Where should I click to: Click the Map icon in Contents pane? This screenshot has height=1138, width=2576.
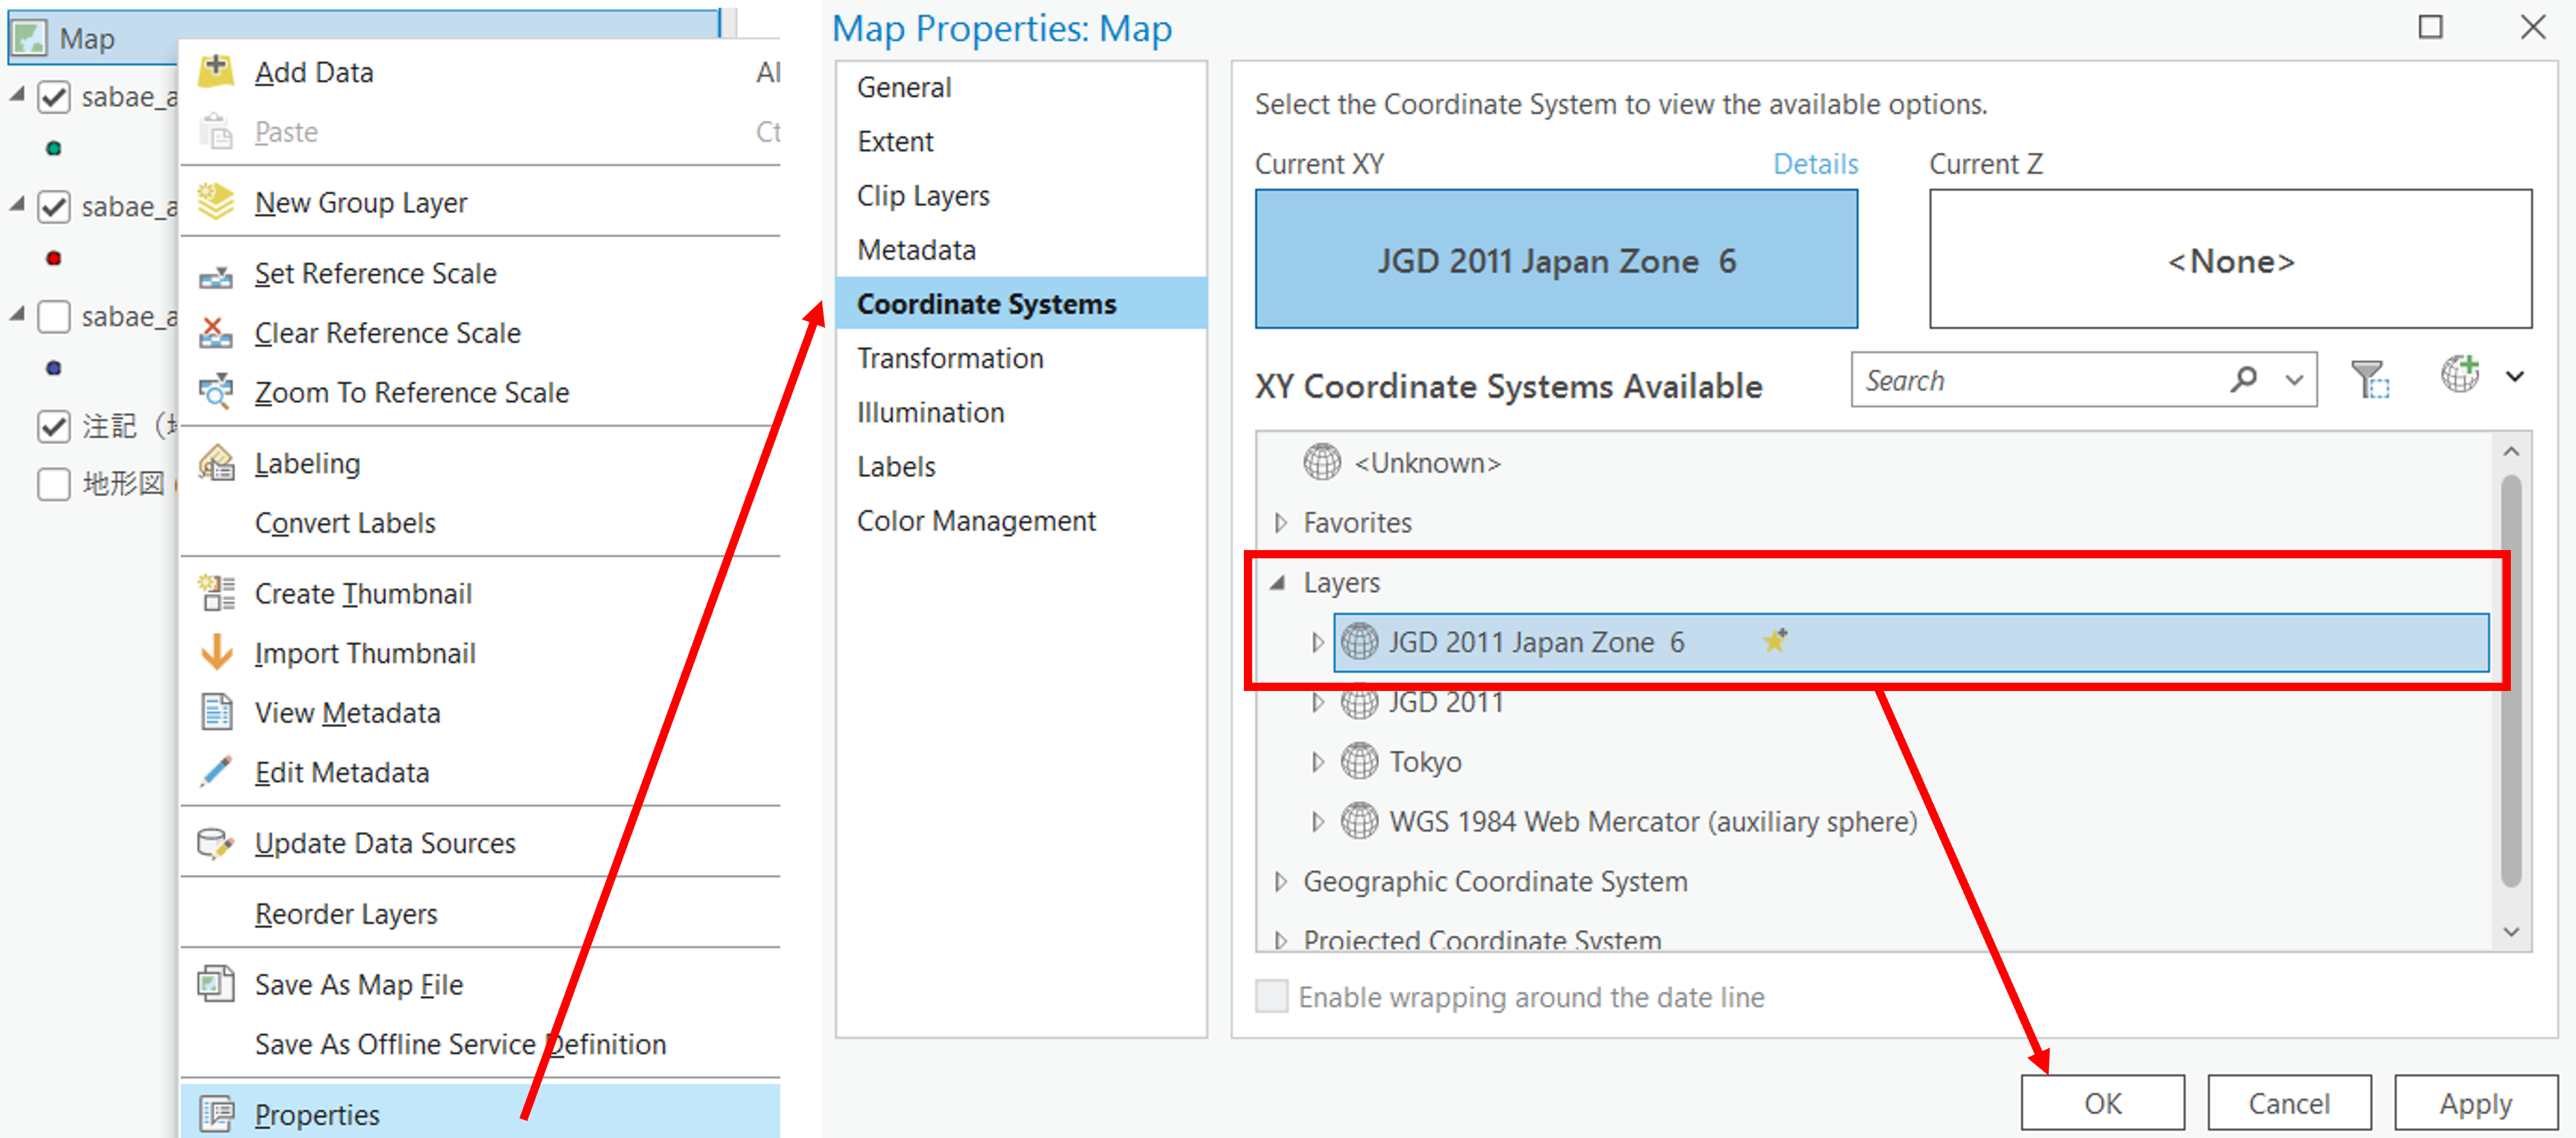click(x=29, y=38)
